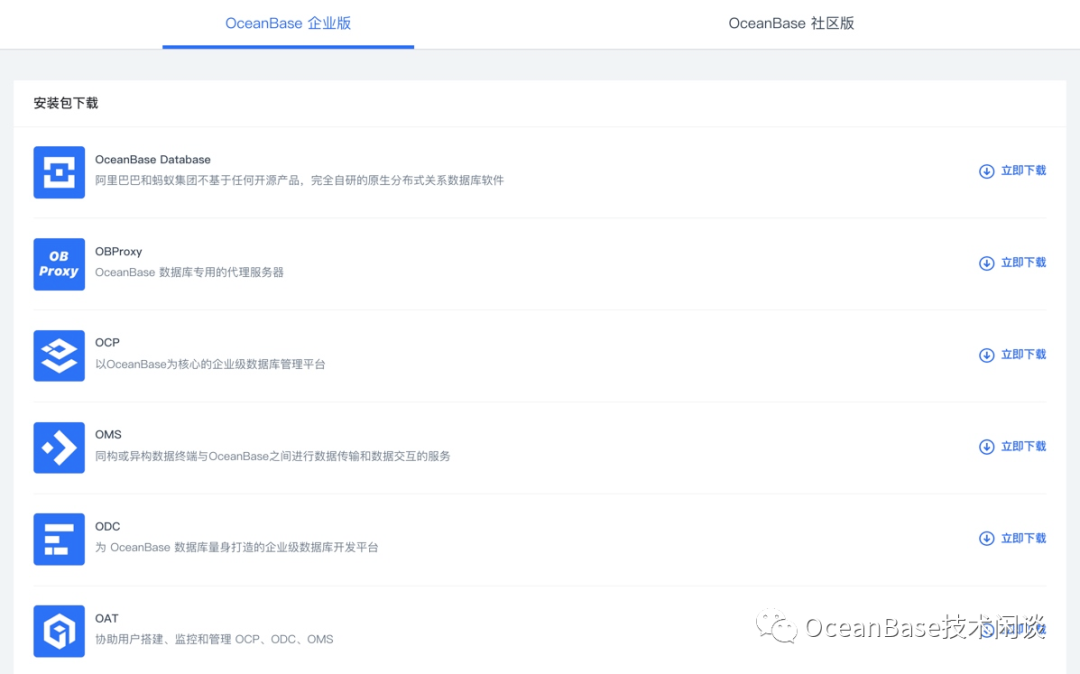The width and height of the screenshot is (1080, 674).
Task: Switch to OceanBase 企业版 tab
Action: (288, 23)
